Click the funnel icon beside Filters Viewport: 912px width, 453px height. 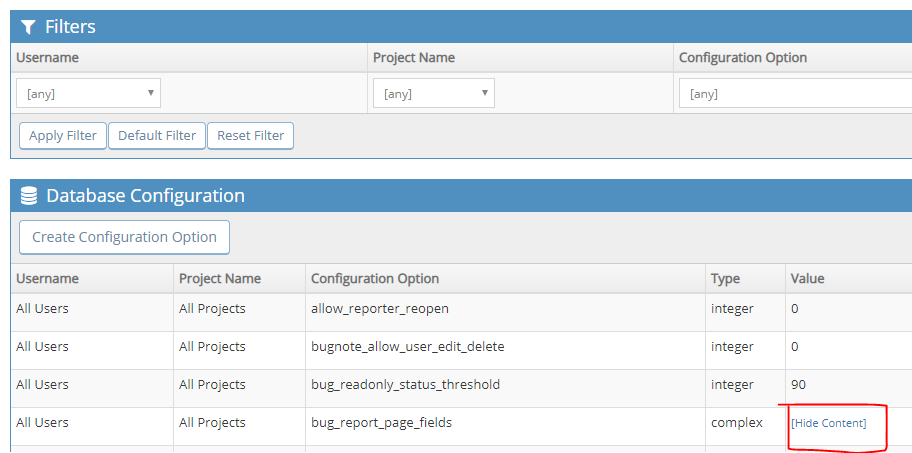29,27
